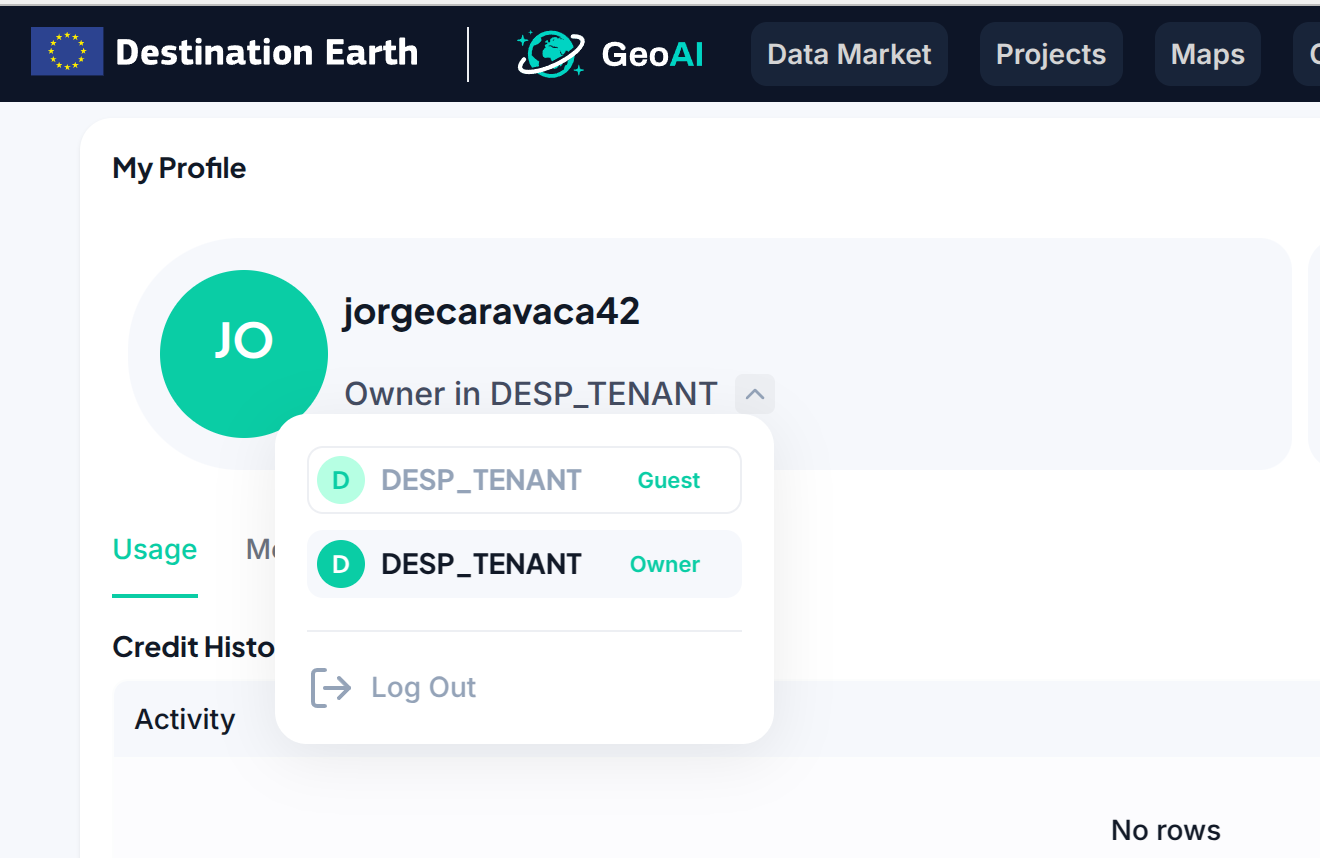The image size is (1320, 858).
Task: Click the Log Out arrow icon
Action: [x=330, y=687]
